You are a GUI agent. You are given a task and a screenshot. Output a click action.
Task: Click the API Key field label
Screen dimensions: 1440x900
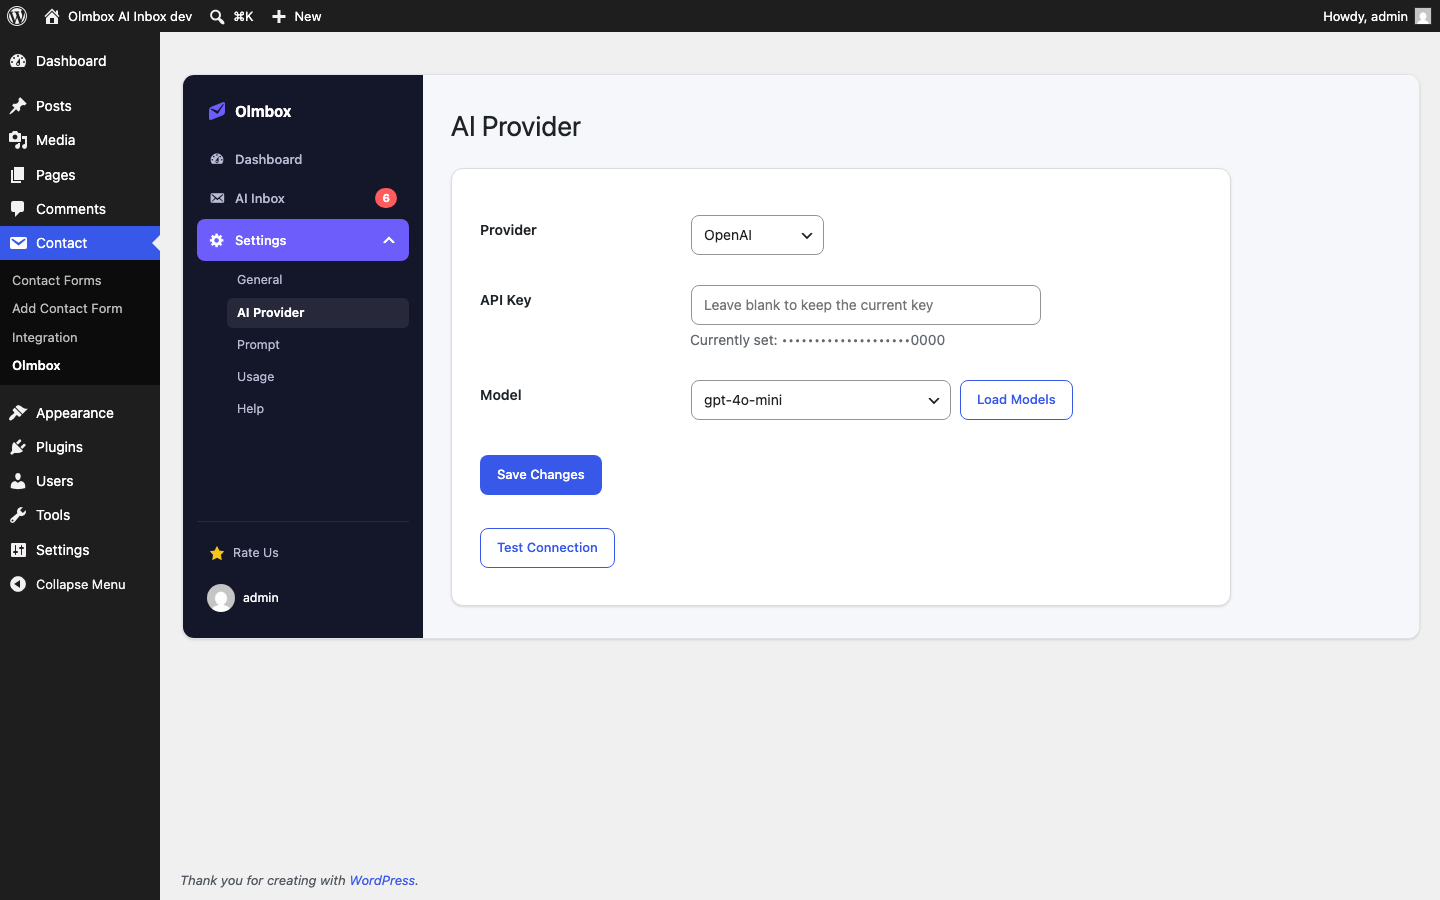click(x=506, y=300)
